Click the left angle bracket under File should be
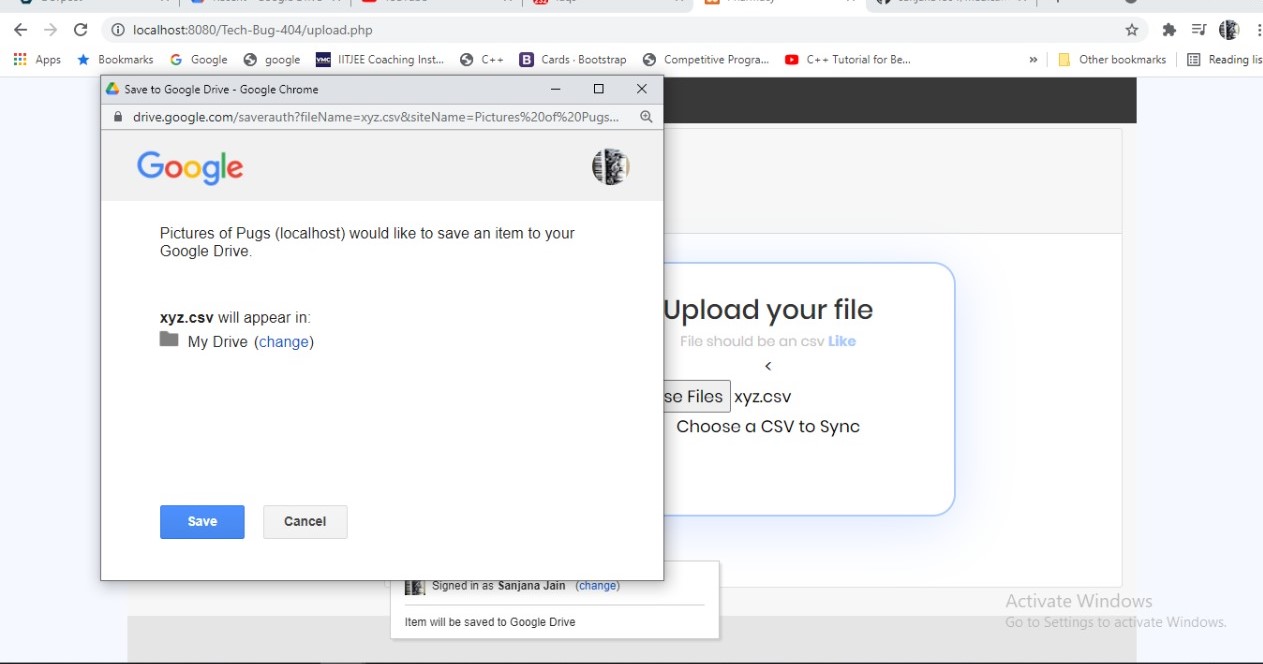The width and height of the screenshot is (1263, 664). point(768,366)
